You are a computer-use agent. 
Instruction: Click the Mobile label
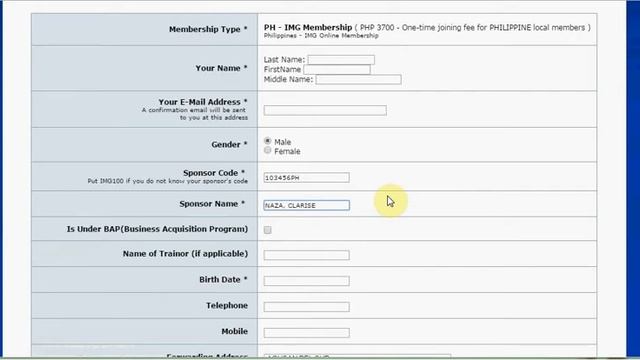pos(235,331)
